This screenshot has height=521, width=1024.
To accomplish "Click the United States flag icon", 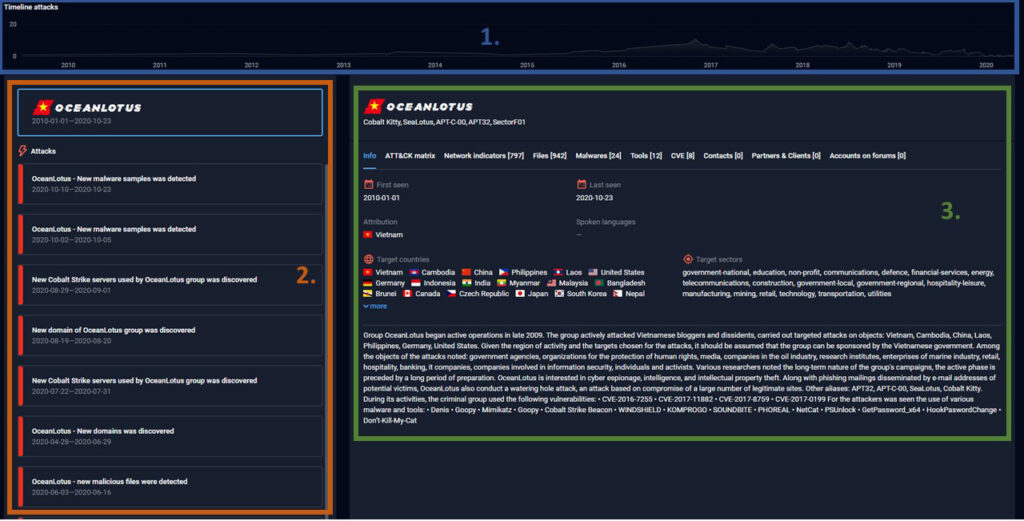I will [593, 272].
